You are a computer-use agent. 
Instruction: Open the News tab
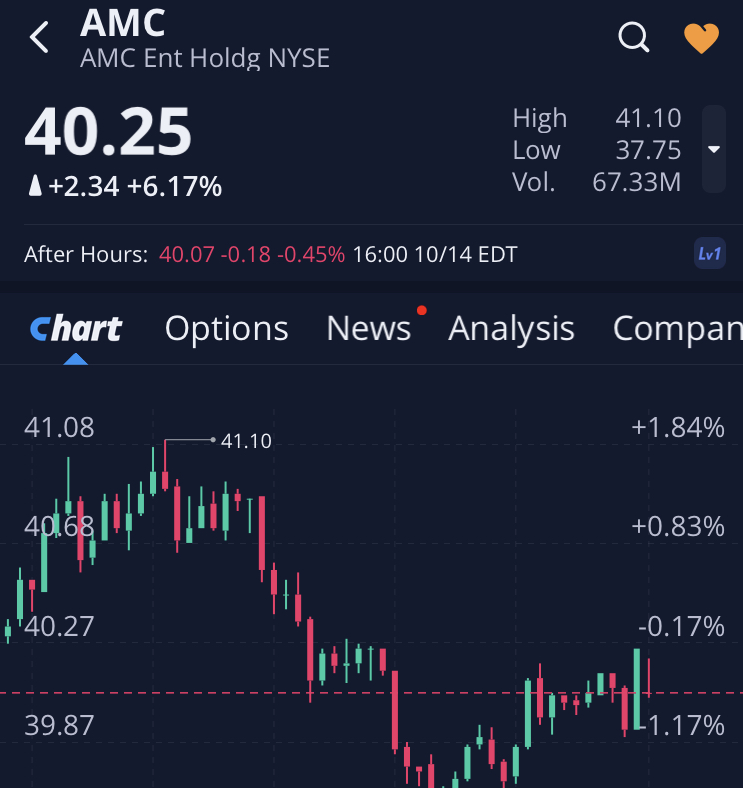[368, 328]
